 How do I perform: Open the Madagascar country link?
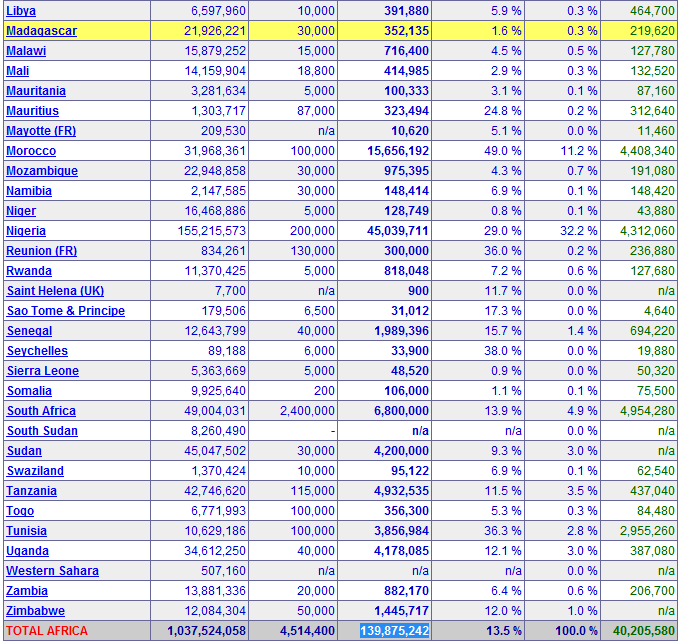click(42, 31)
